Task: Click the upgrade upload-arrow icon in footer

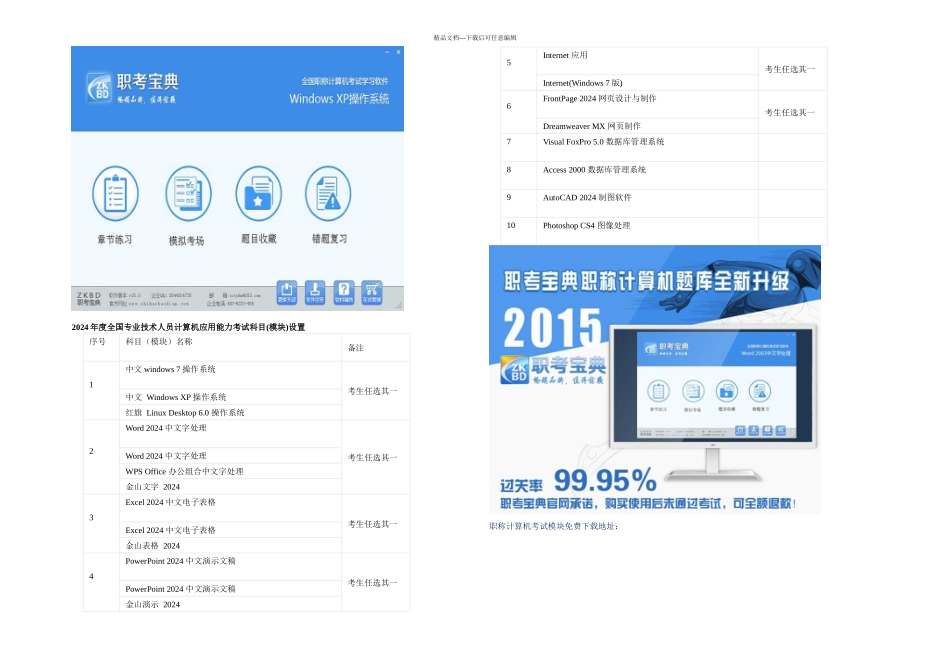Action: click(x=287, y=292)
